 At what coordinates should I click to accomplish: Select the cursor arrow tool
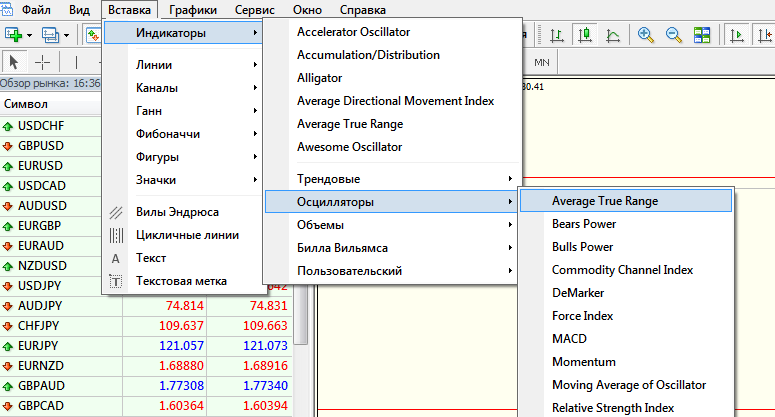tap(14, 62)
